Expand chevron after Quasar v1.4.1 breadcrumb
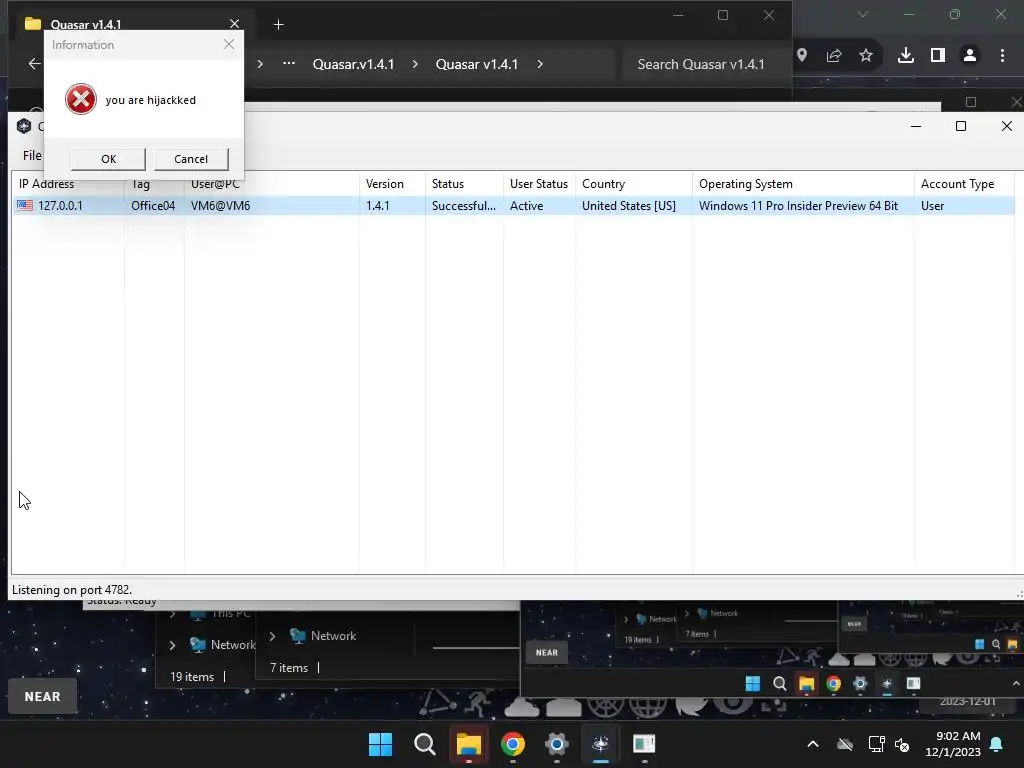 click(x=539, y=64)
